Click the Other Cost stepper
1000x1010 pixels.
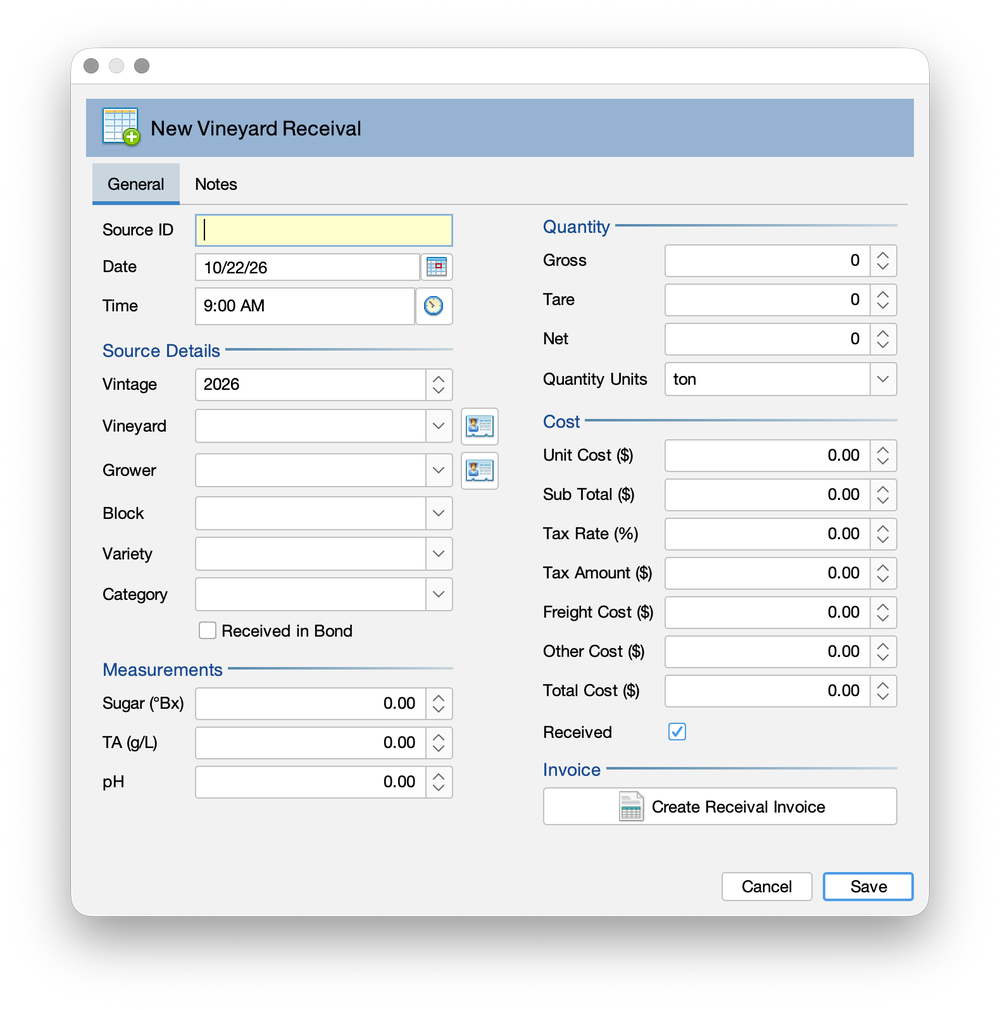883,653
